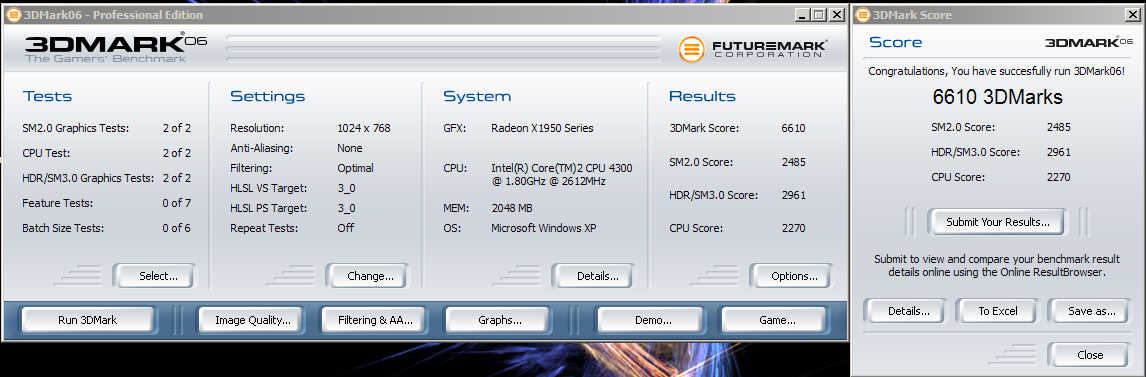This screenshot has height=377, width=1146.
Task: Click Anti-Aliasing value None
Action: click(x=349, y=148)
